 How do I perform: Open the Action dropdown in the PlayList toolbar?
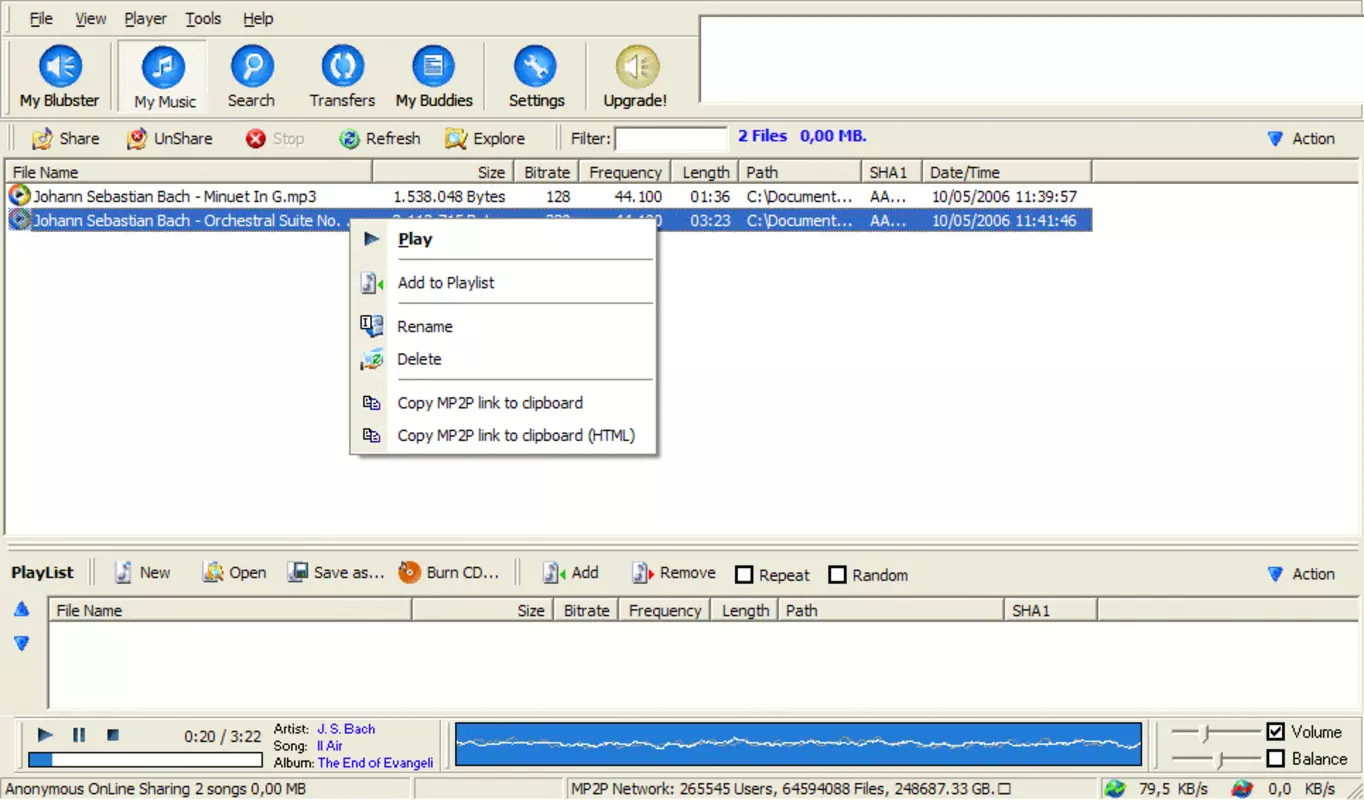(x=1301, y=574)
